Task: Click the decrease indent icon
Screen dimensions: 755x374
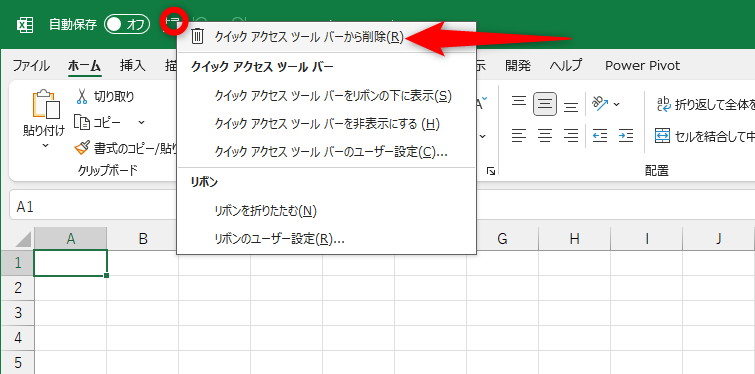Action: click(599, 136)
